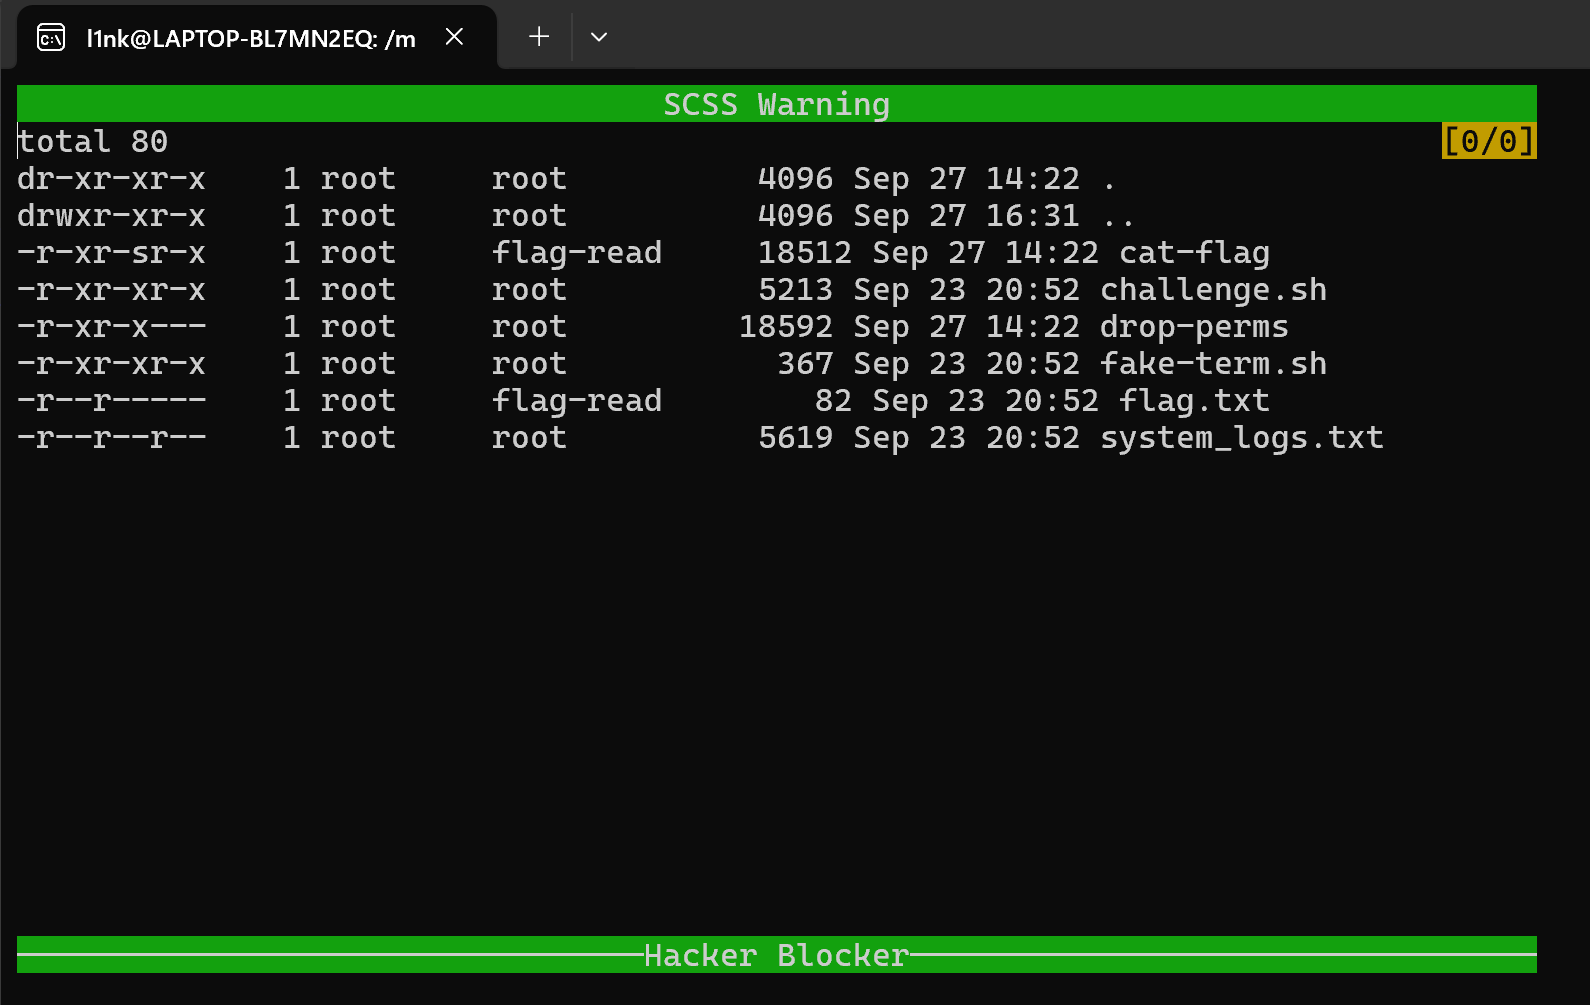Click the terminal icon in the tab
The width and height of the screenshot is (1590, 1005).
pos(51,38)
